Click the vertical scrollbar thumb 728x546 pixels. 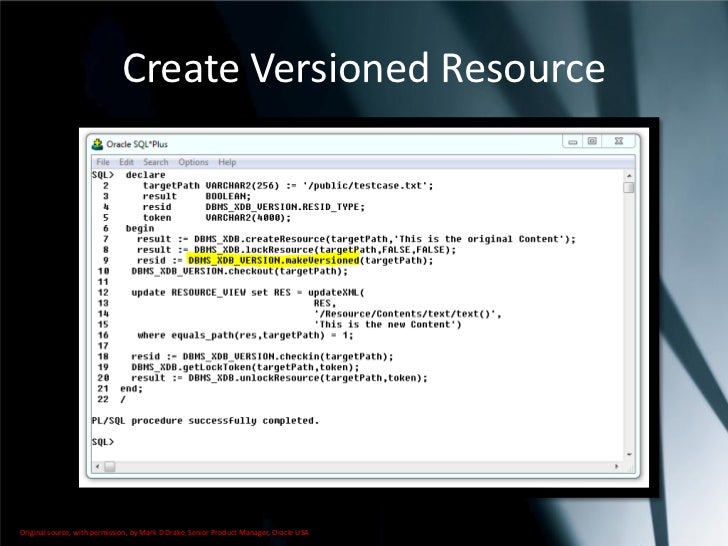click(629, 188)
